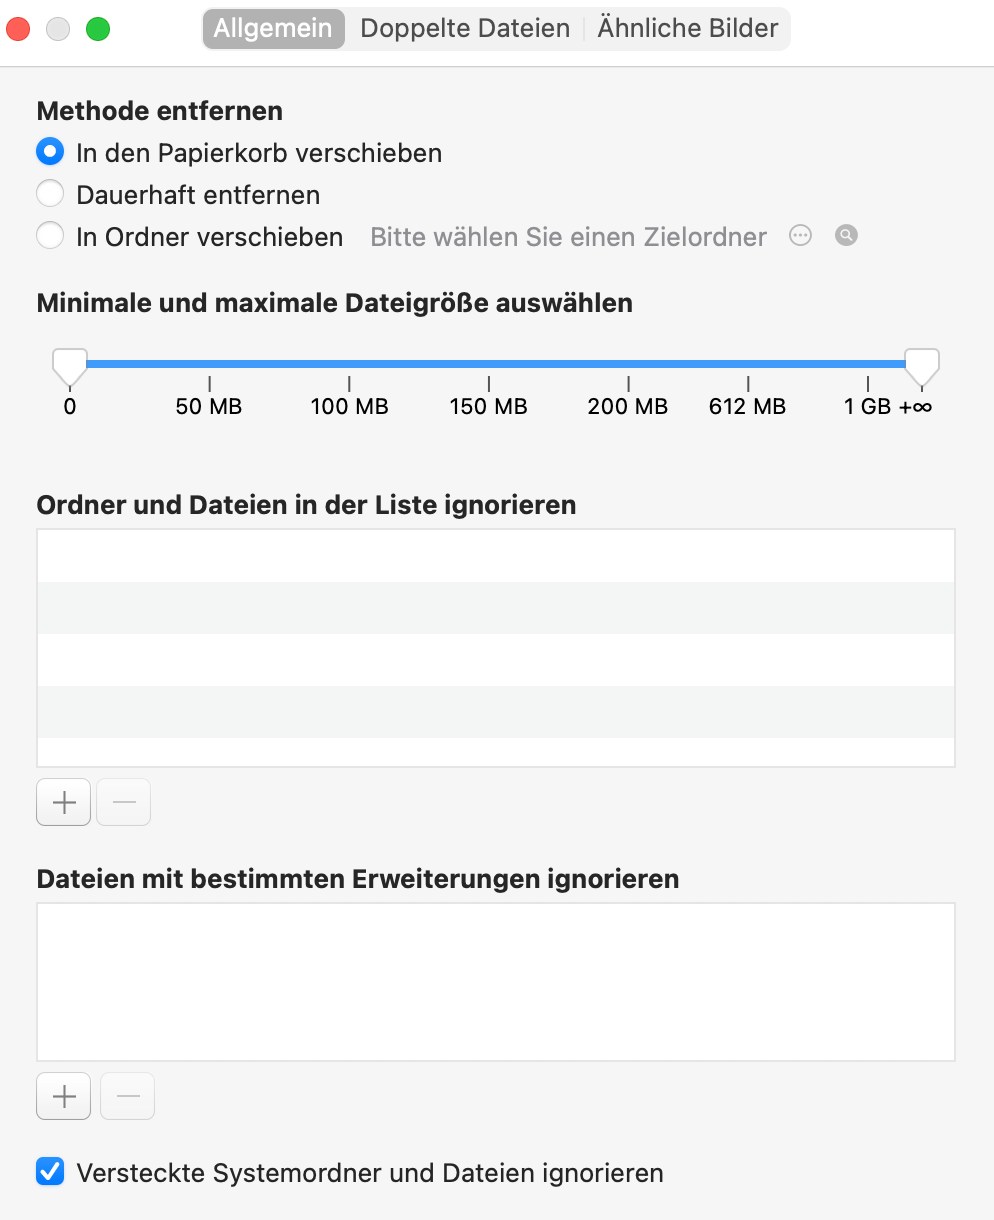Click the ellipsis icon to choose target folder

[x=800, y=236]
